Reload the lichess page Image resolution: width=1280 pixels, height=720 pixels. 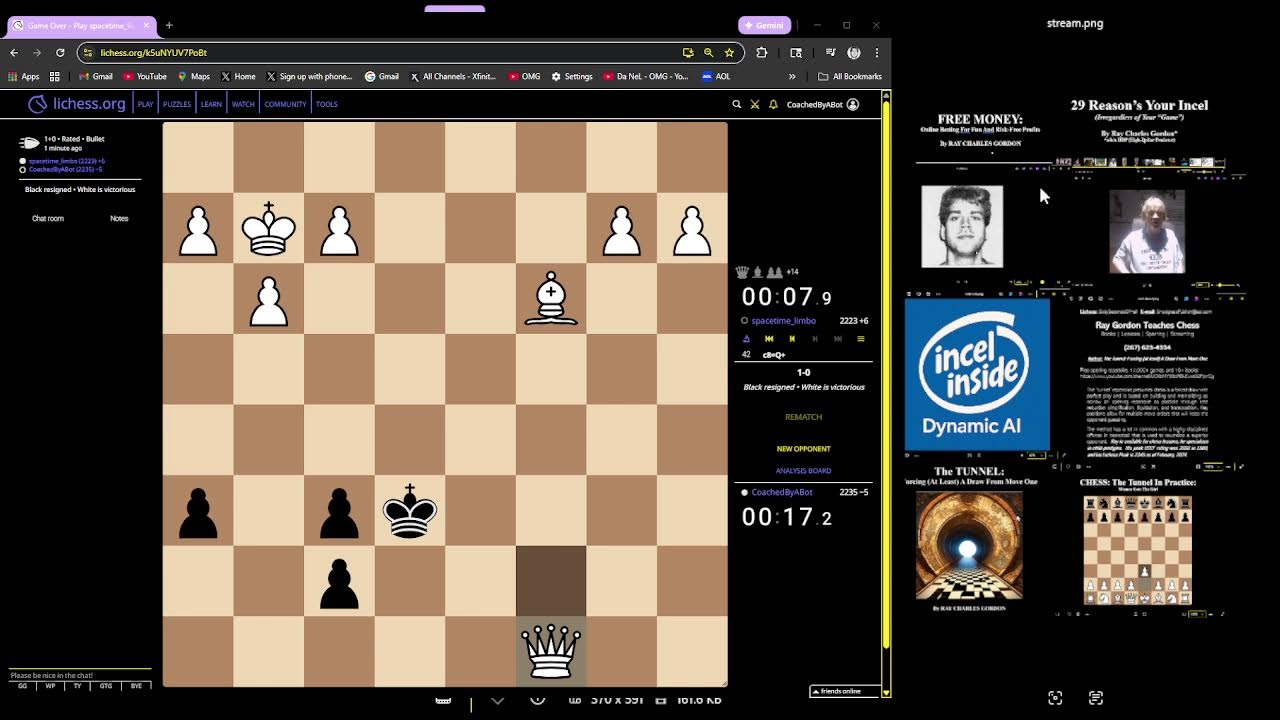tap(60, 52)
